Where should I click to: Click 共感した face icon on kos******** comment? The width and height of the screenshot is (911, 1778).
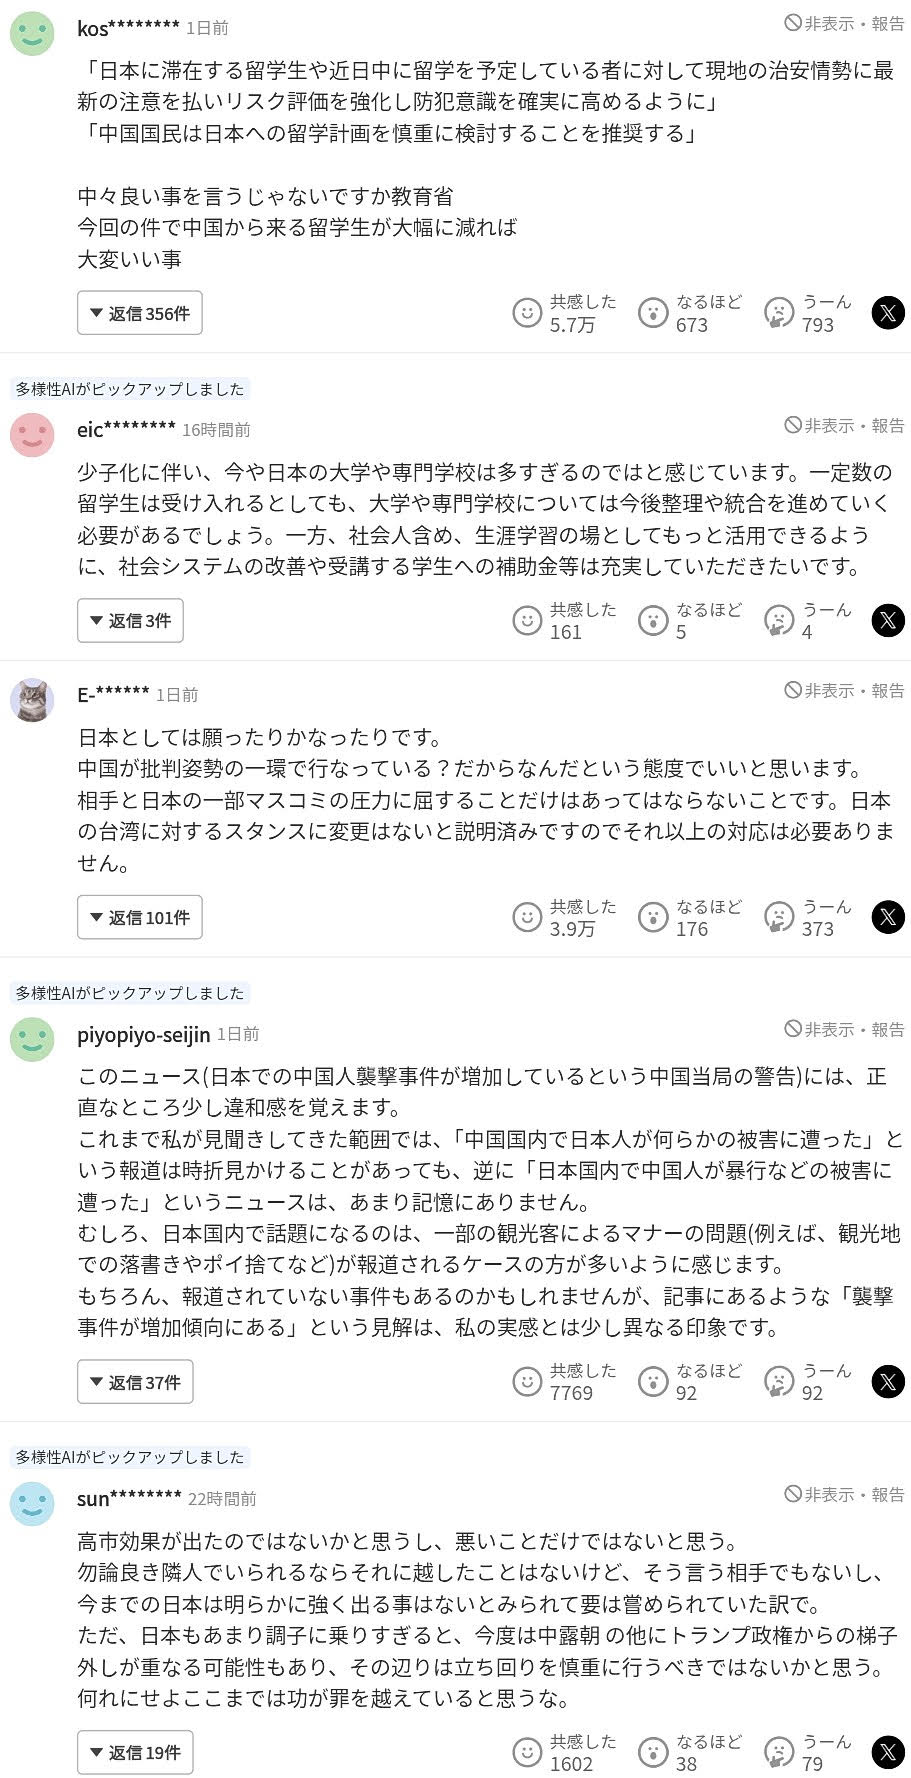click(x=527, y=313)
